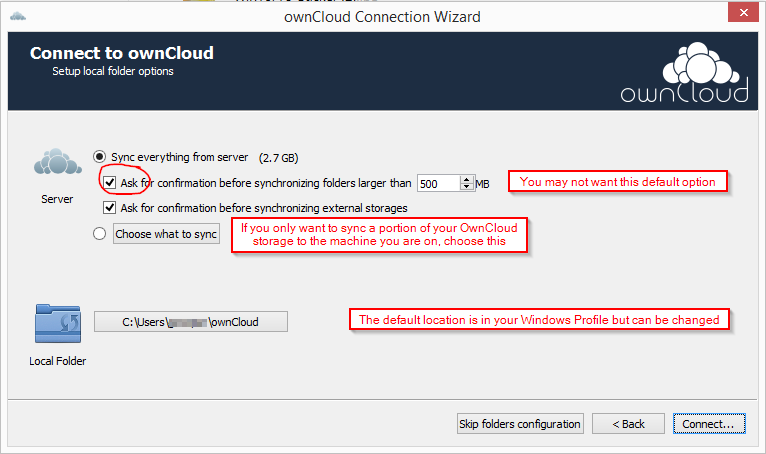Click Skip folders configuration button

[x=520, y=424]
